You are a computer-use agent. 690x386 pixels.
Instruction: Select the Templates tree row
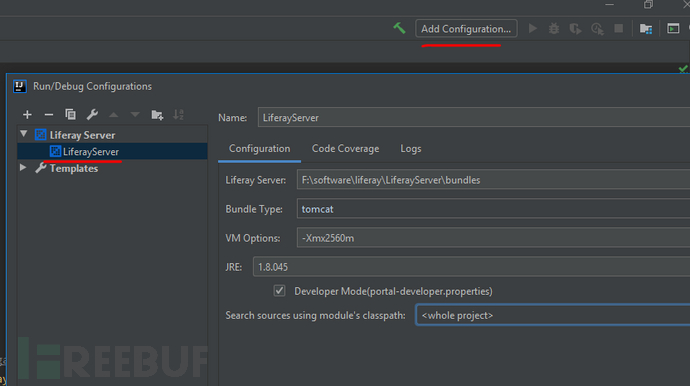[112, 168]
